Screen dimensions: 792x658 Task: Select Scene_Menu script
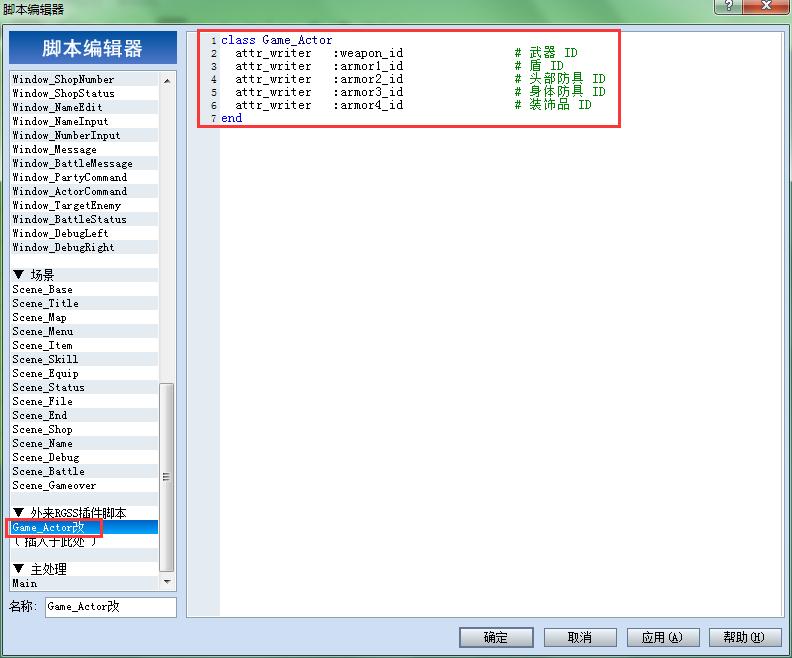point(84,331)
